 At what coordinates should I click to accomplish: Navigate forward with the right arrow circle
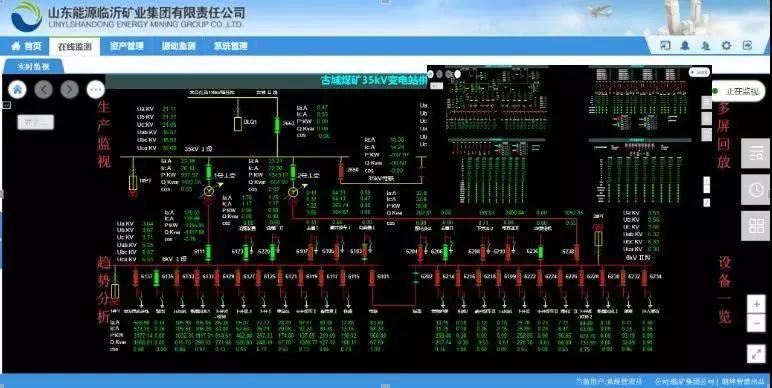click(x=69, y=89)
